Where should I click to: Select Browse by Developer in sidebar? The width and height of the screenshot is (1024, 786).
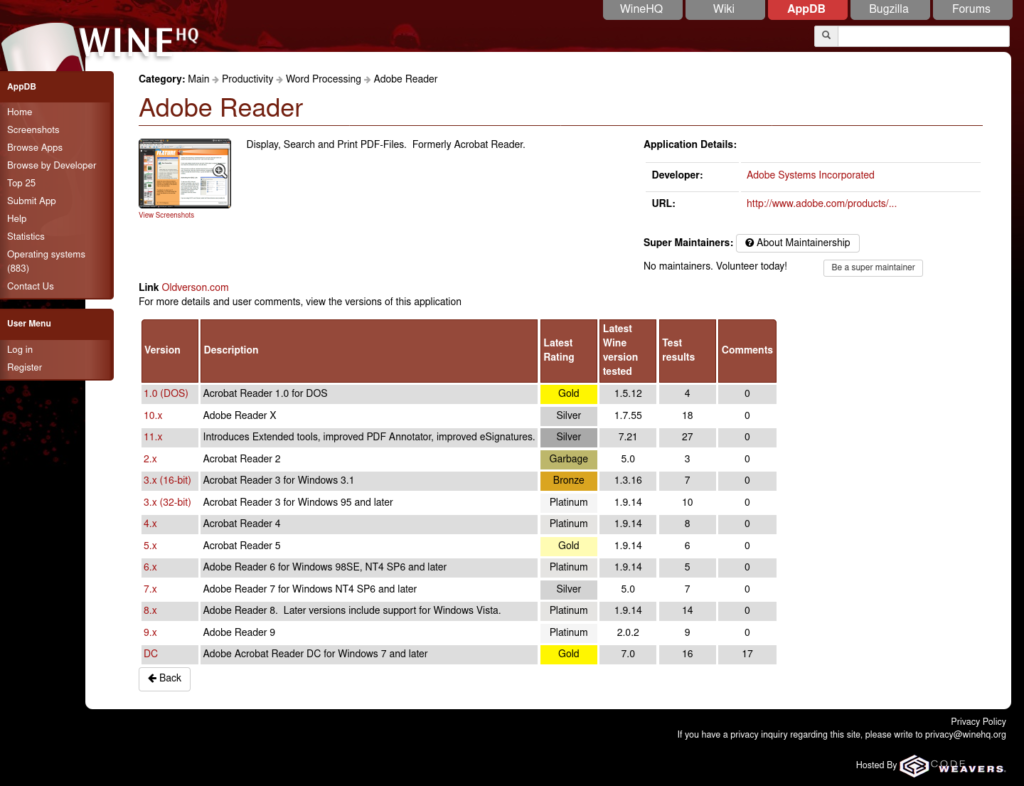(52, 165)
